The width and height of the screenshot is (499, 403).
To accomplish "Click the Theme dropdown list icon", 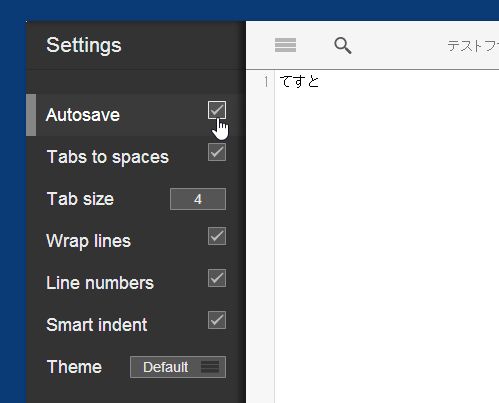I will coord(210,367).
